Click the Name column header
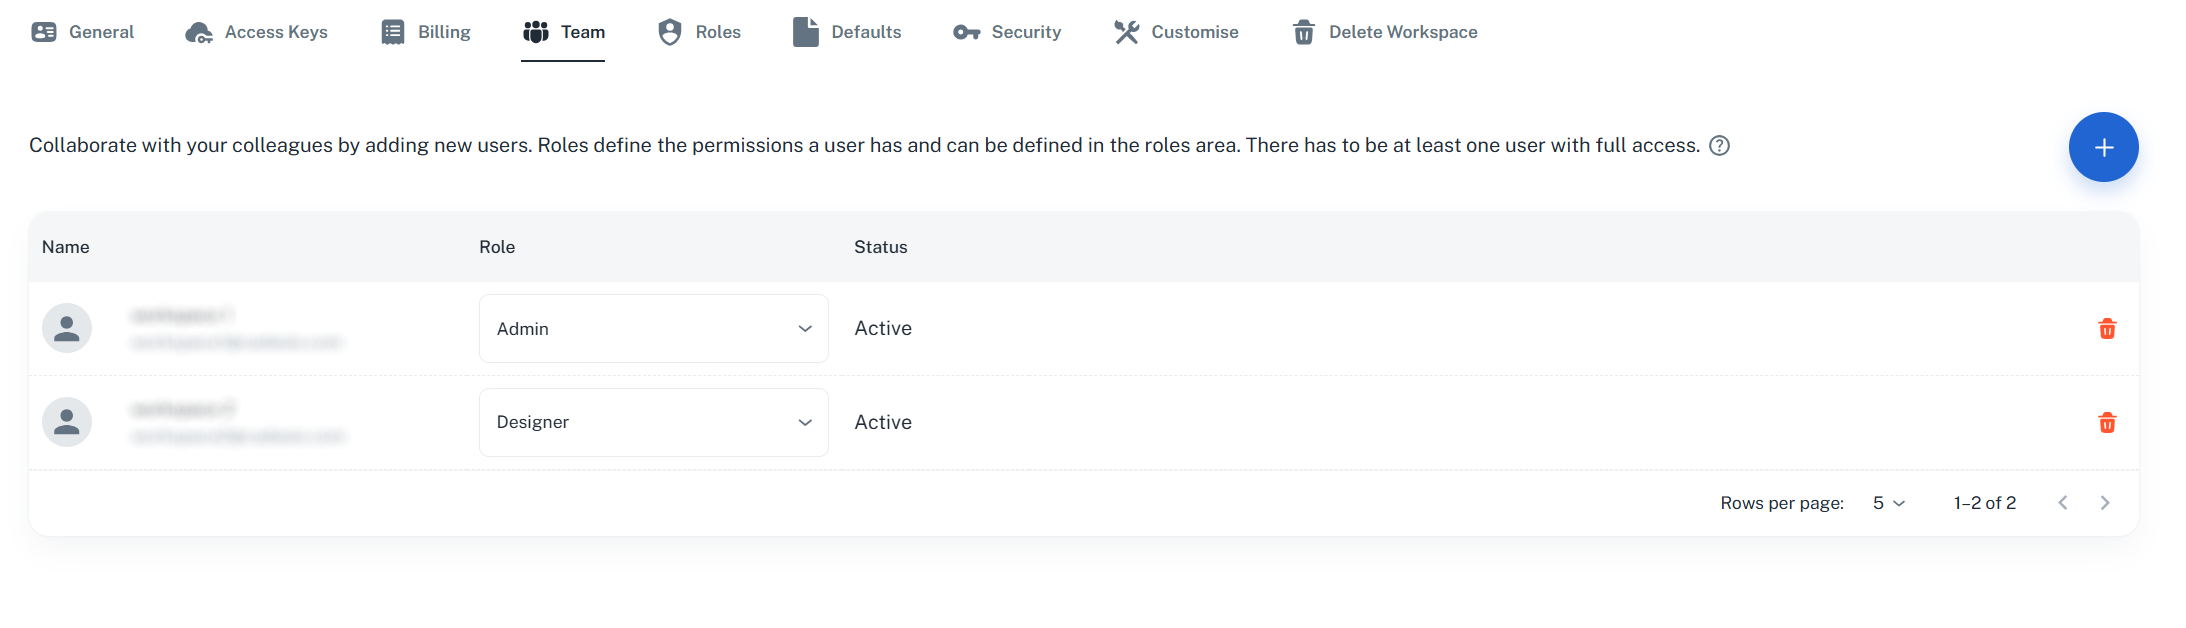The image size is (2186, 628). click(x=66, y=247)
